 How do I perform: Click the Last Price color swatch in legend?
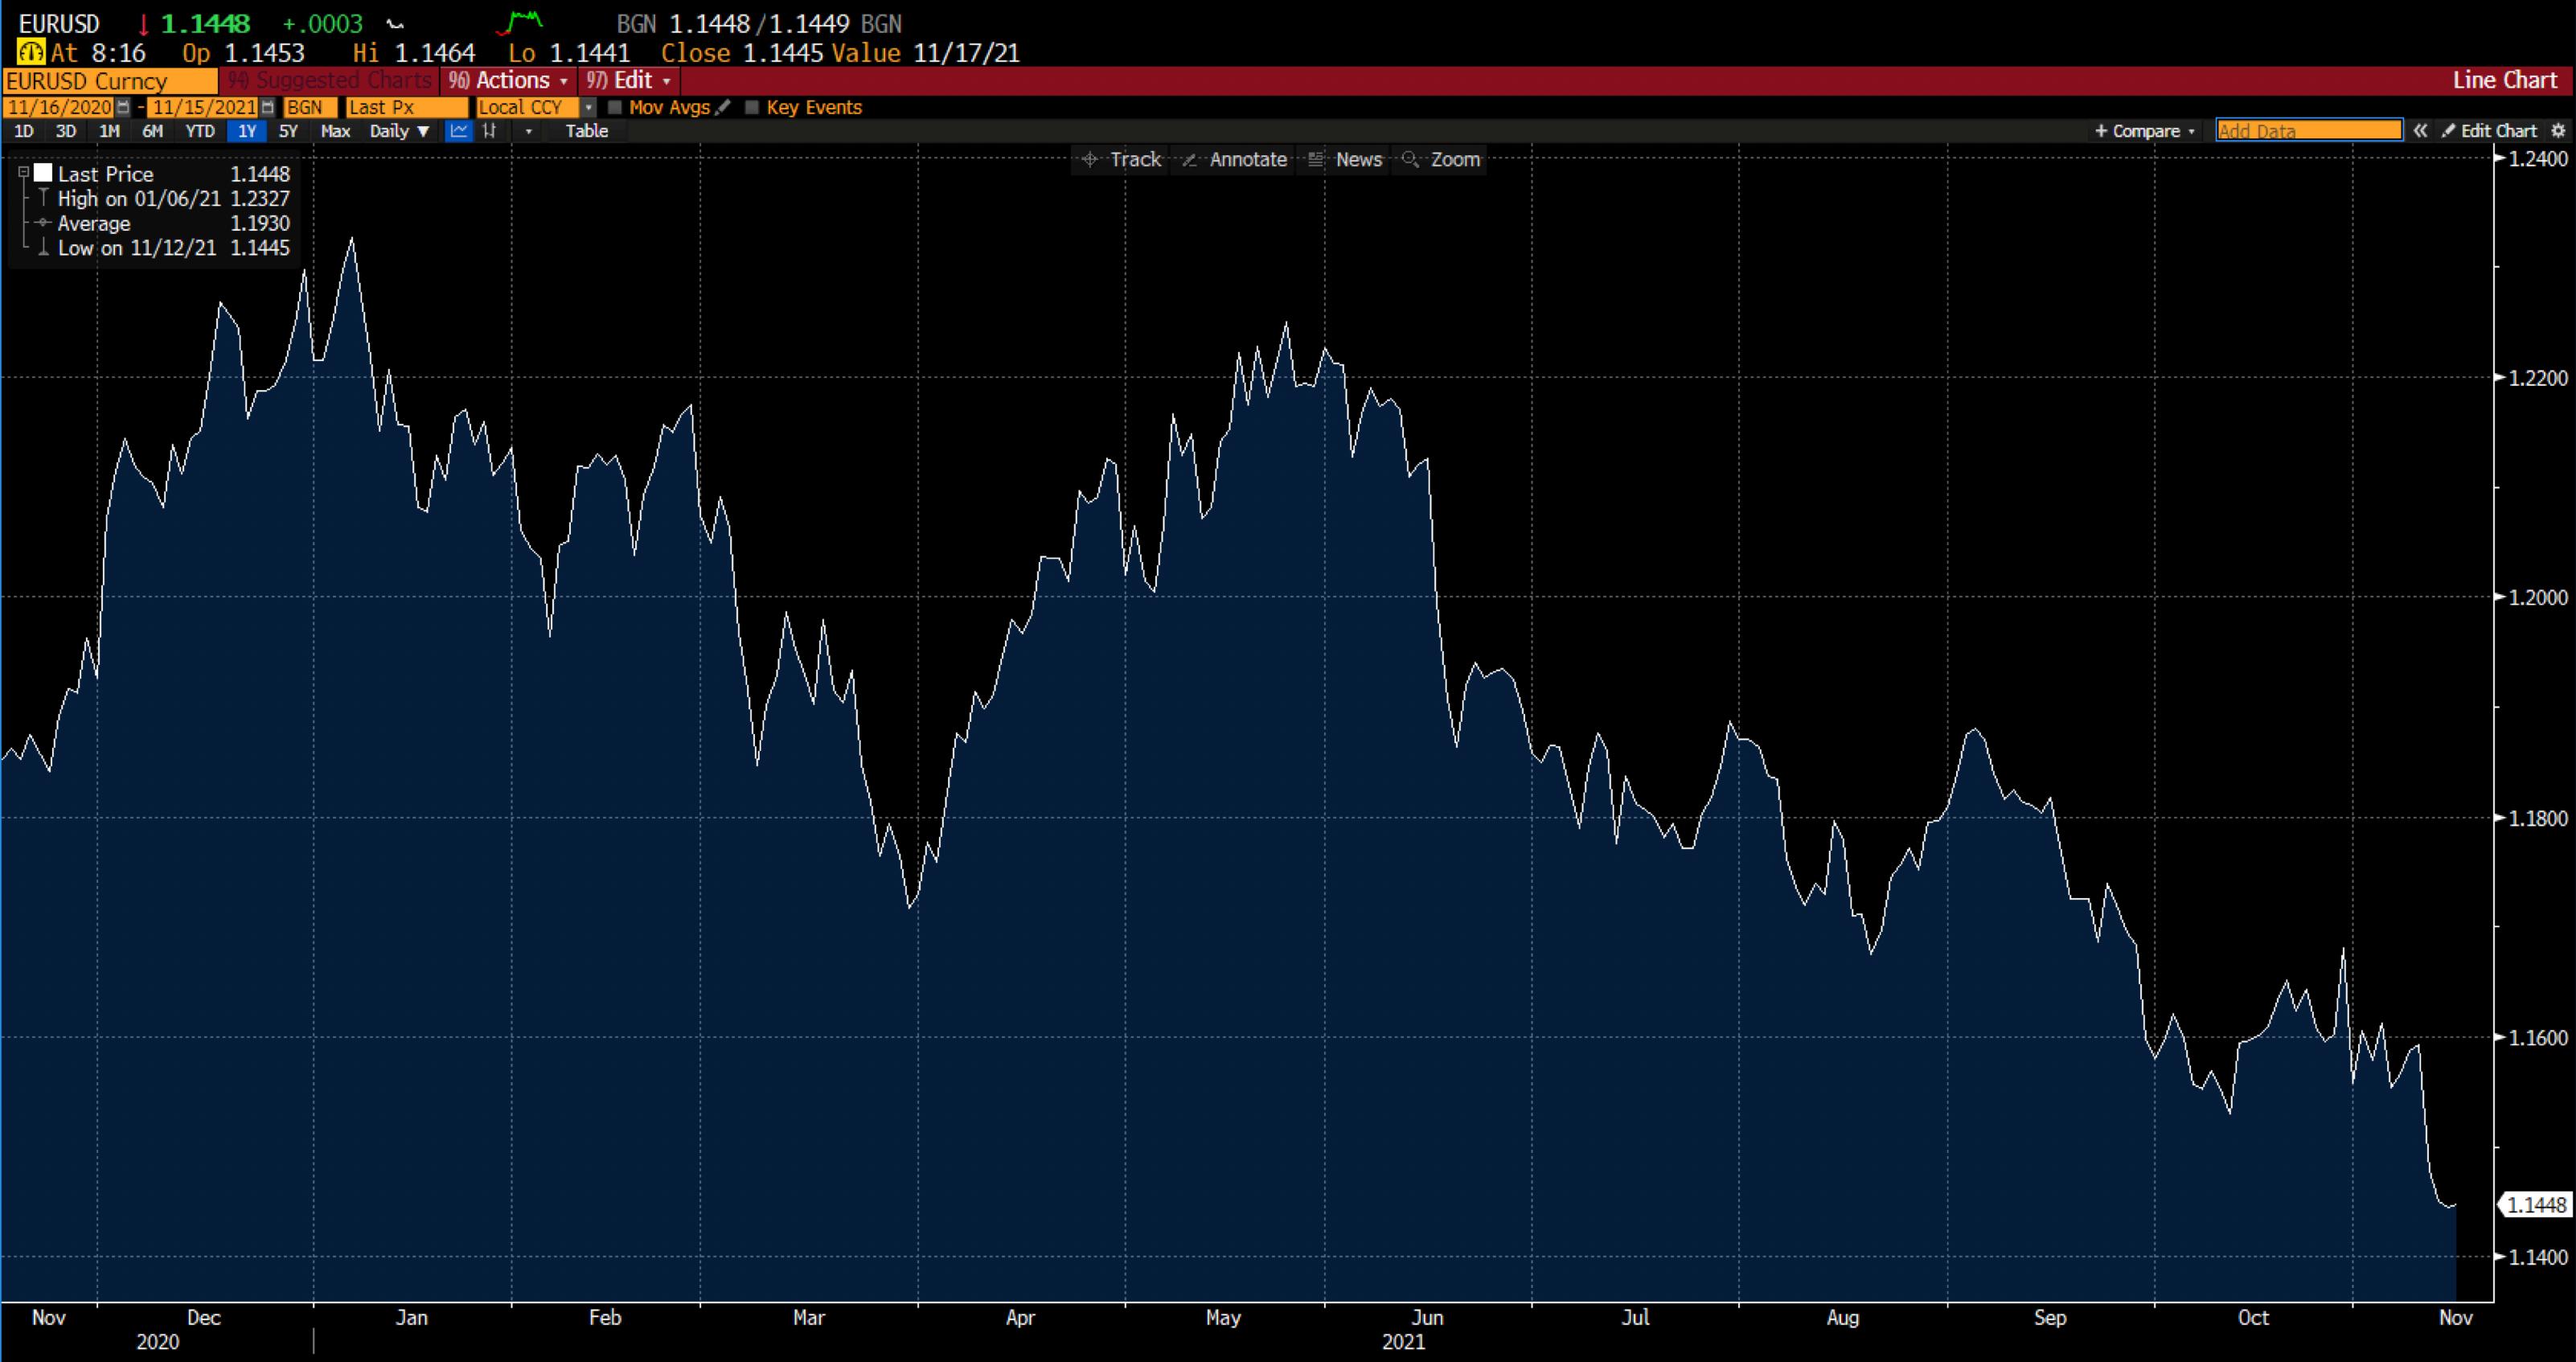(42, 172)
